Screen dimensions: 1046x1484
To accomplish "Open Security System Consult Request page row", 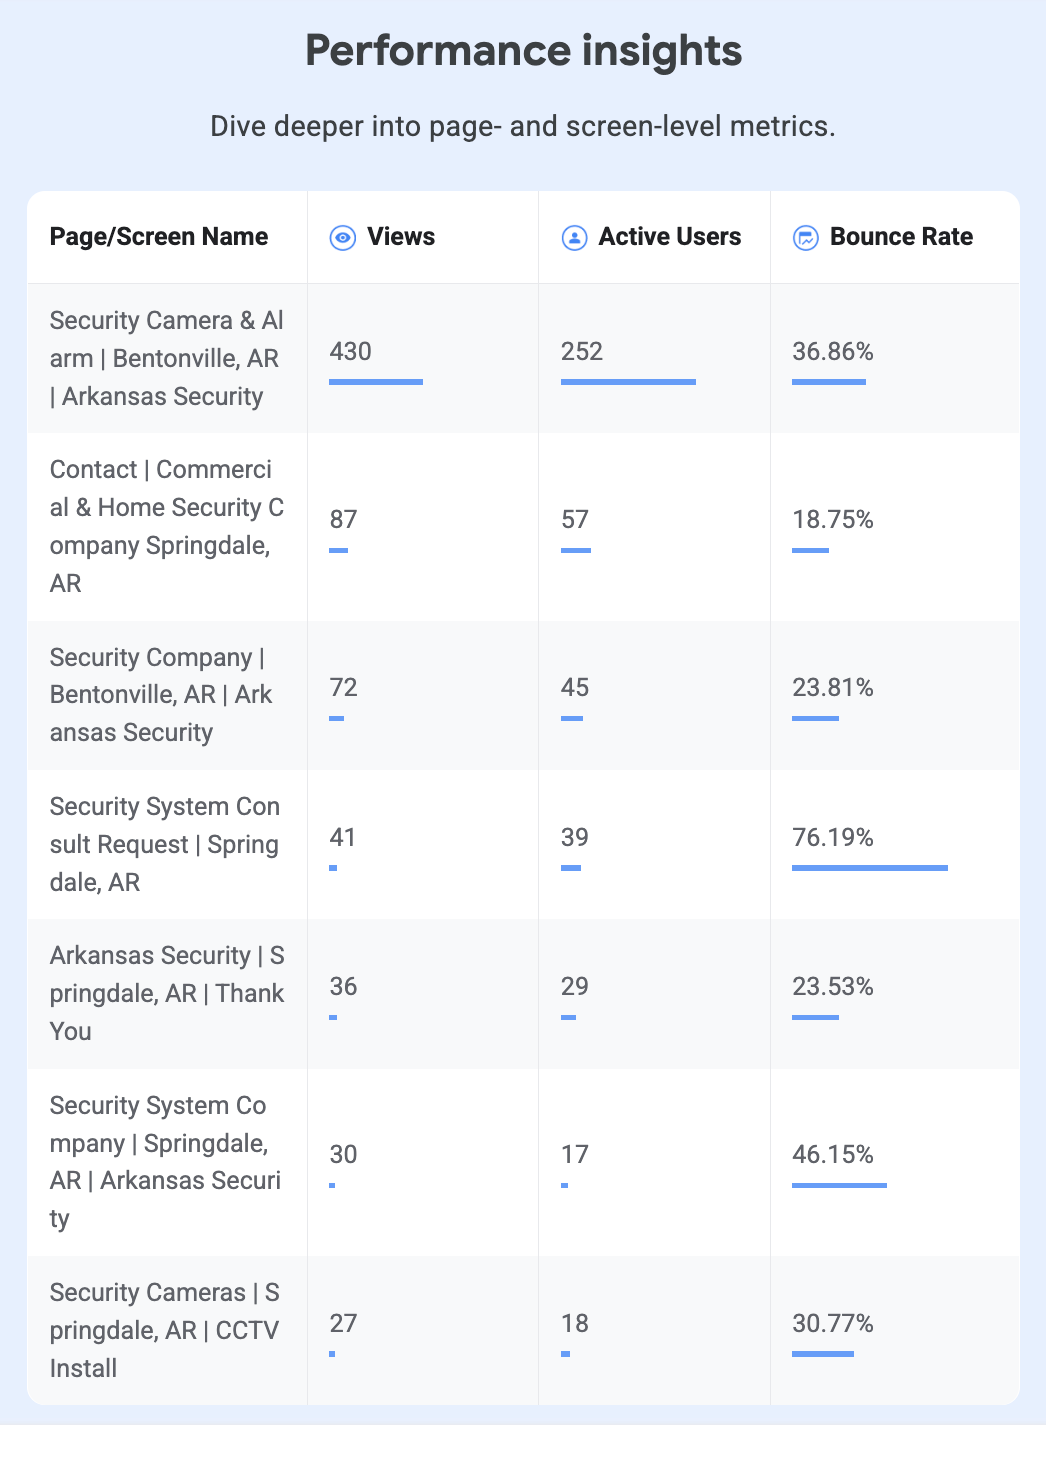I will pos(523,844).
